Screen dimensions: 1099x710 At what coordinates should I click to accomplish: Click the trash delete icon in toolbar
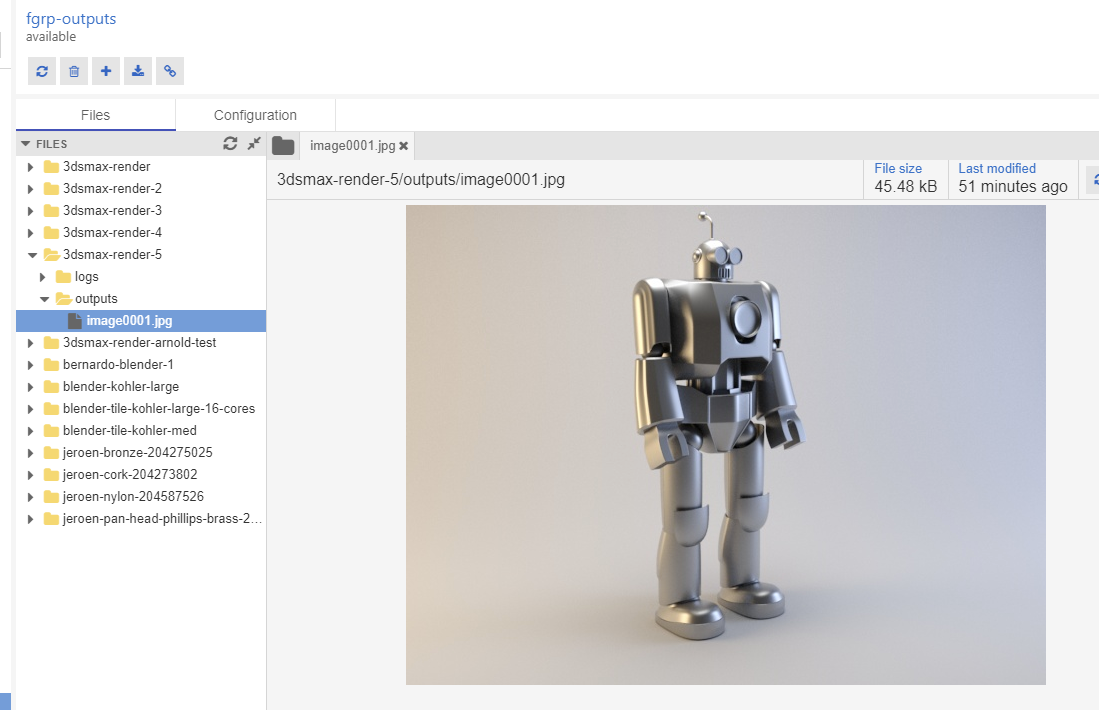[x=74, y=71]
